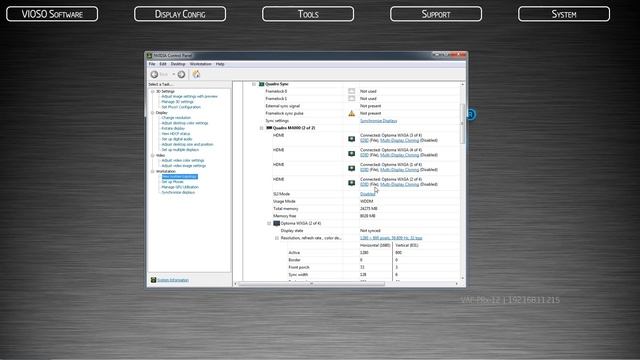This screenshot has width=640, height=360.
Task: Select Adjust video image settings task
Action: [x=184, y=166]
